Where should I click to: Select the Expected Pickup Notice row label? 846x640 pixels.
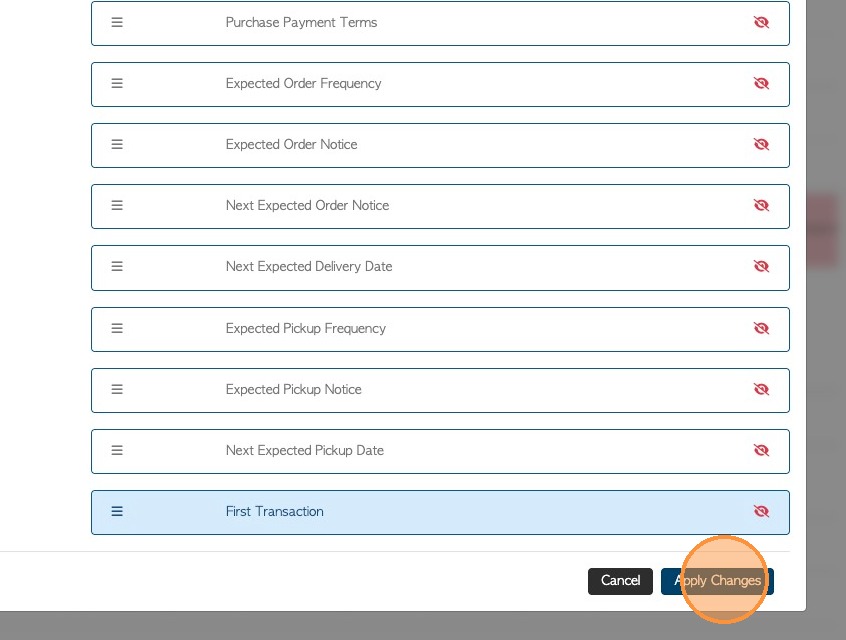coord(294,389)
